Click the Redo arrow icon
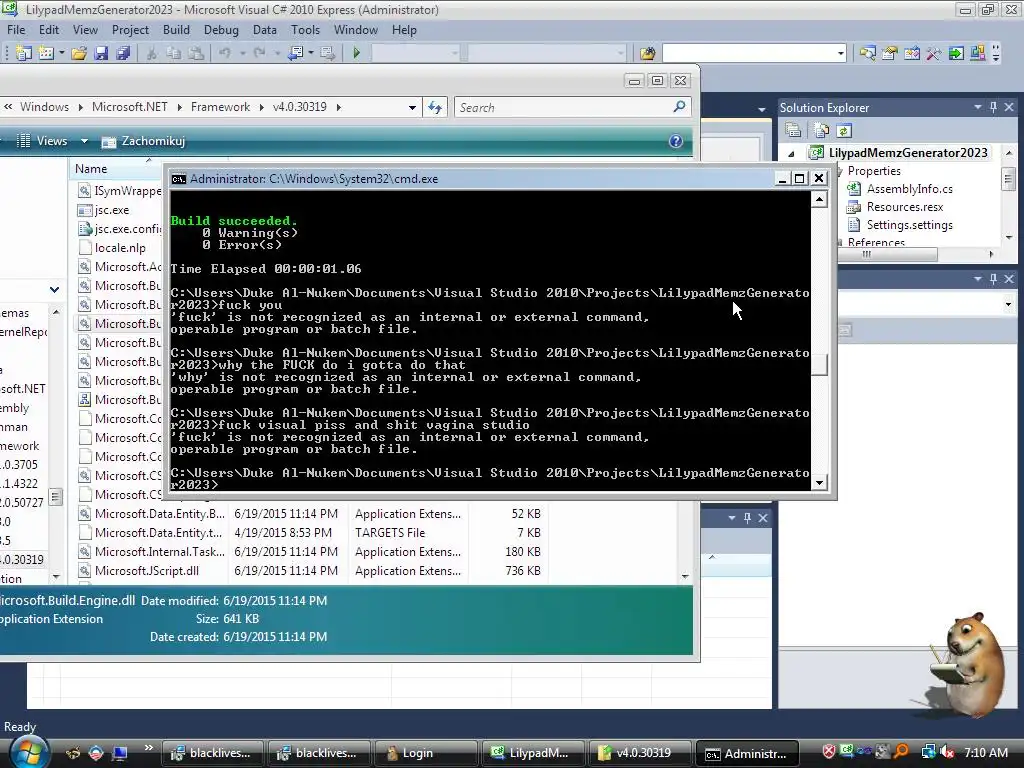The image size is (1024, 768). [260, 53]
